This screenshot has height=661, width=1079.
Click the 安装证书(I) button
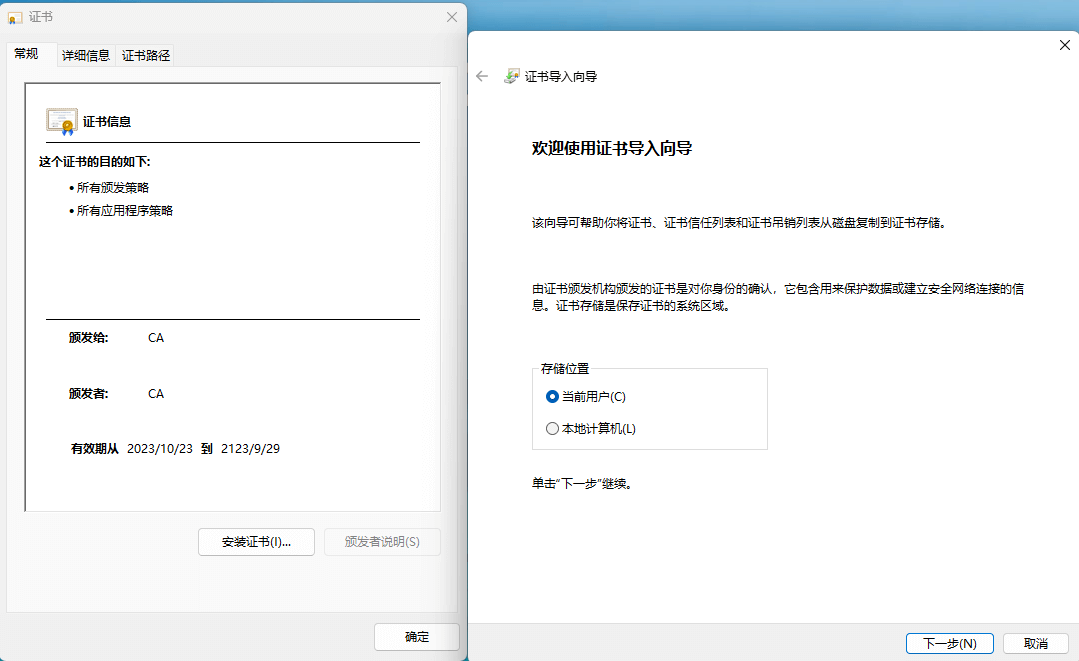tap(256, 541)
